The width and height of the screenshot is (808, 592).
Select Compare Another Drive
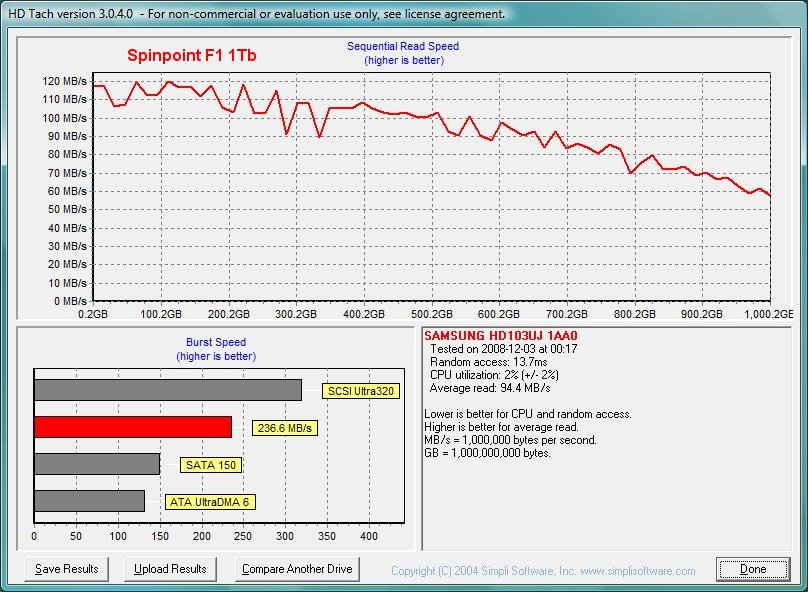(x=297, y=569)
